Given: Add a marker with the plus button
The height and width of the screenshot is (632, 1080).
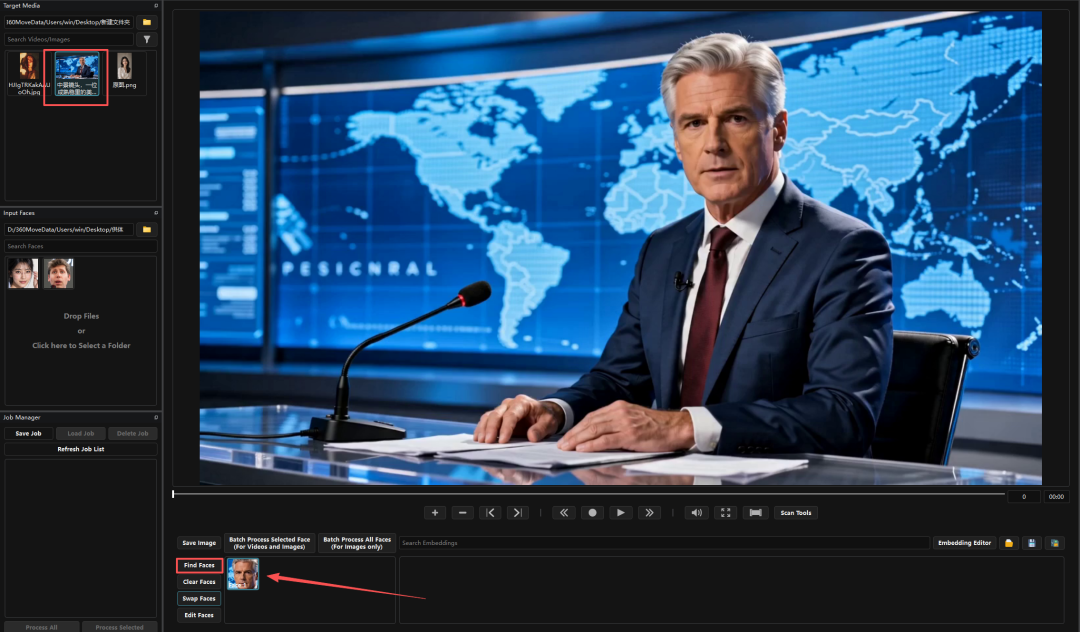Looking at the screenshot, I should point(435,513).
